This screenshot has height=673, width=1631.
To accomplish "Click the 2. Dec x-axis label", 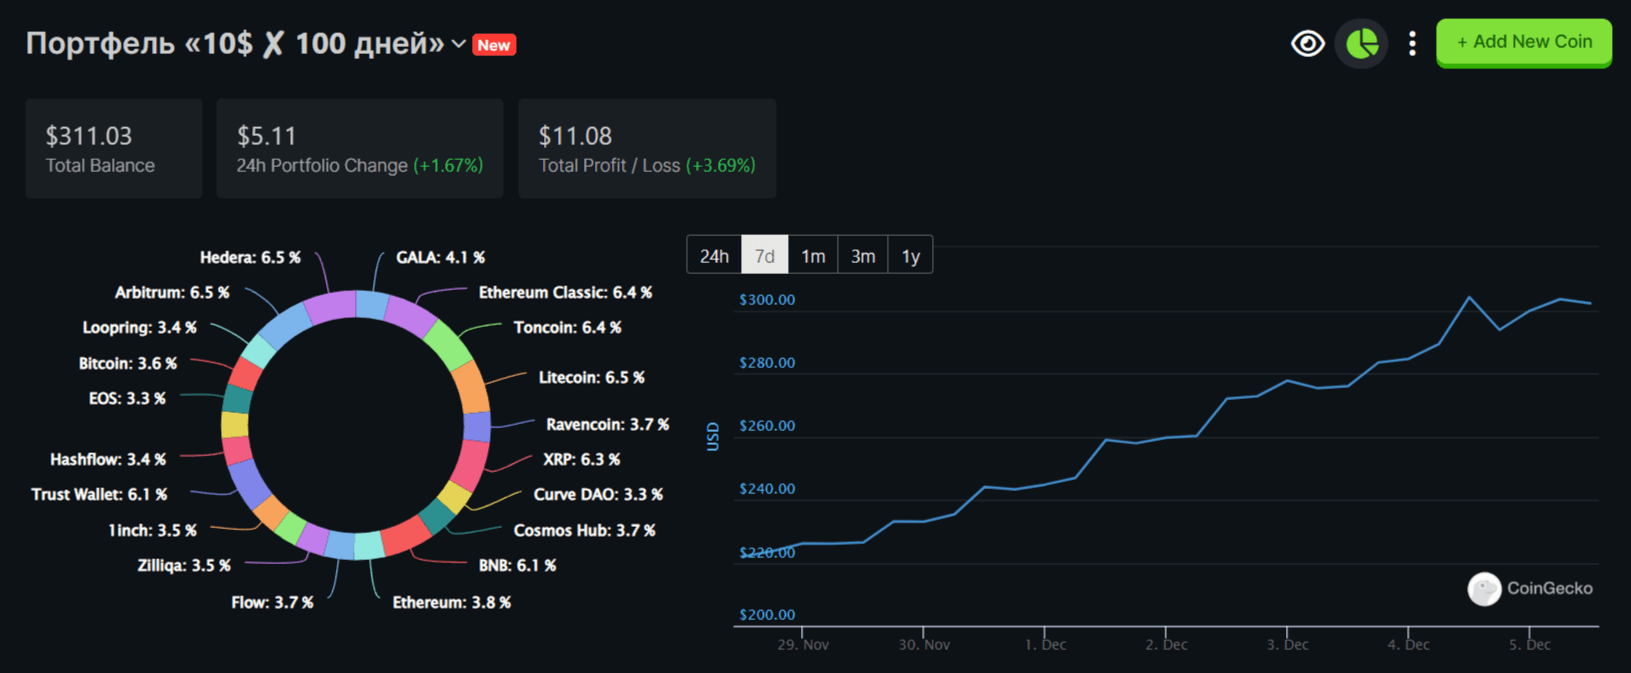I will [x=1166, y=644].
